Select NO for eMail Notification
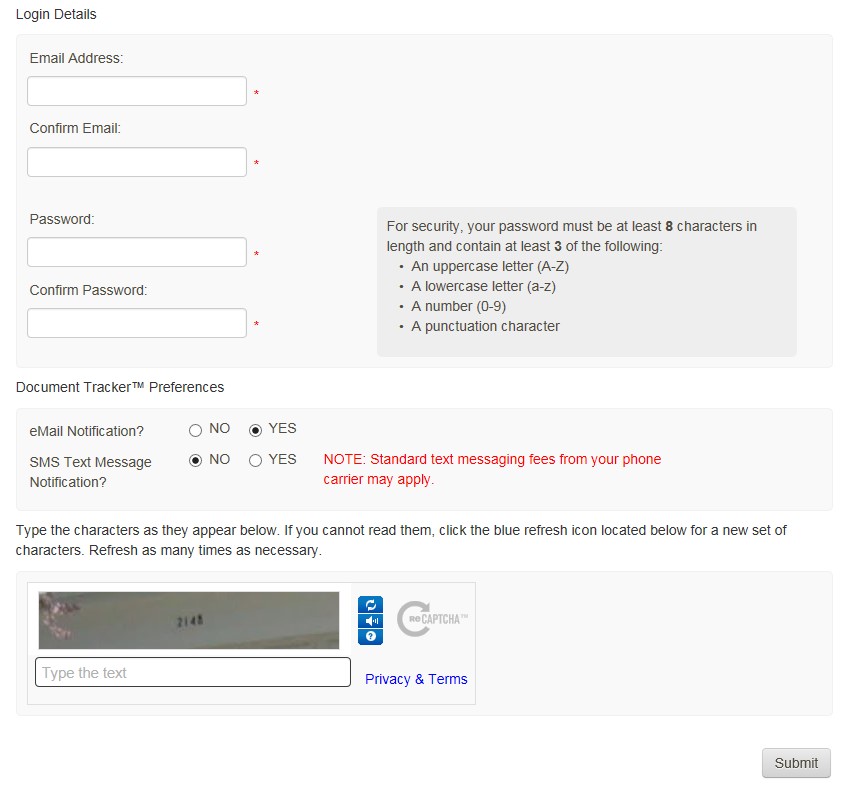 coord(195,430)
